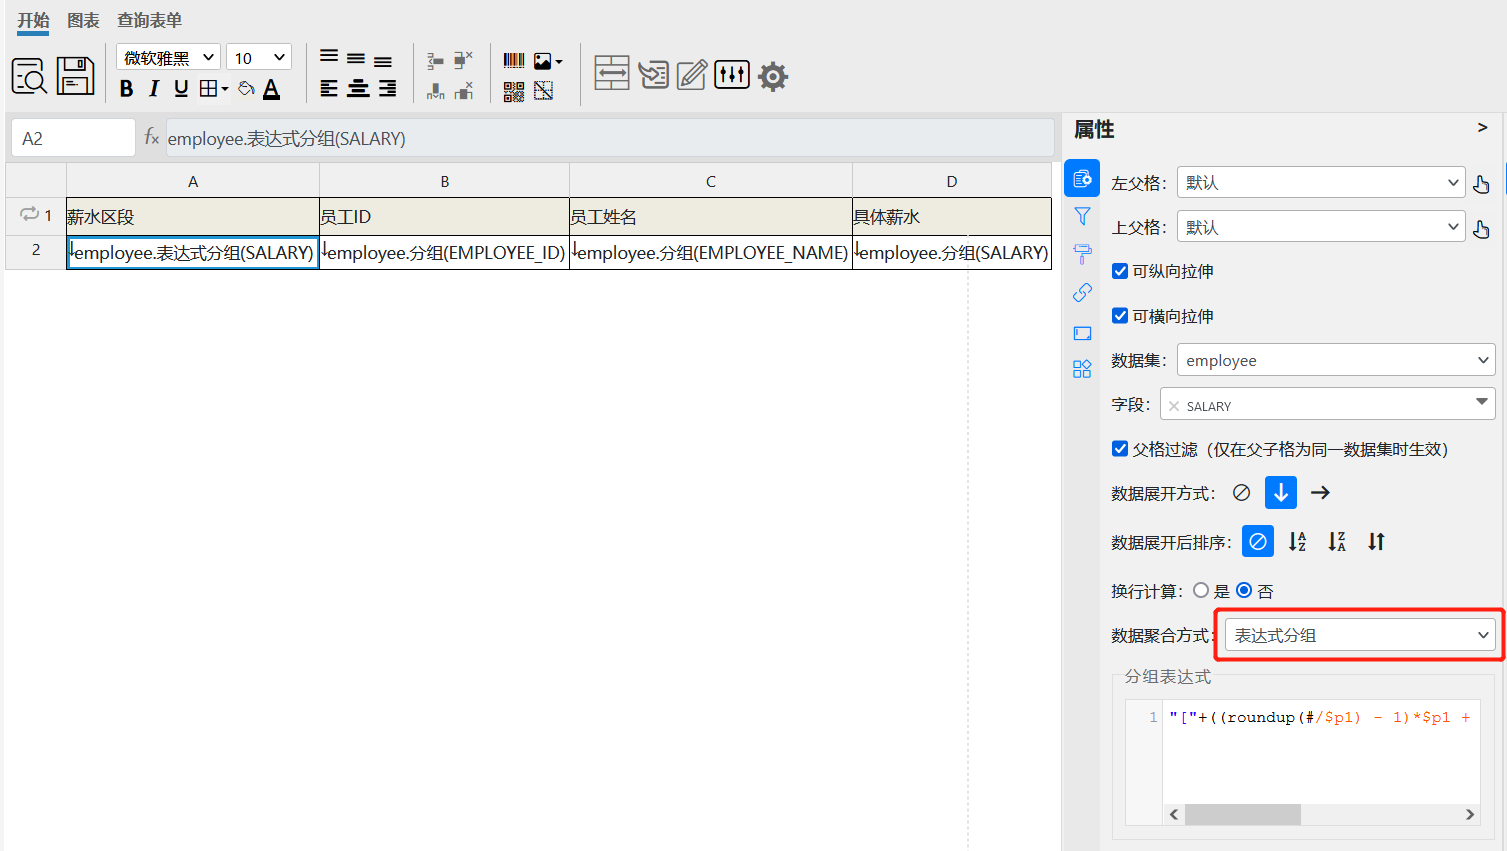The image size is (1507, 851).
Task: Open style paint roller sidebar tab
Action: 1082,254
